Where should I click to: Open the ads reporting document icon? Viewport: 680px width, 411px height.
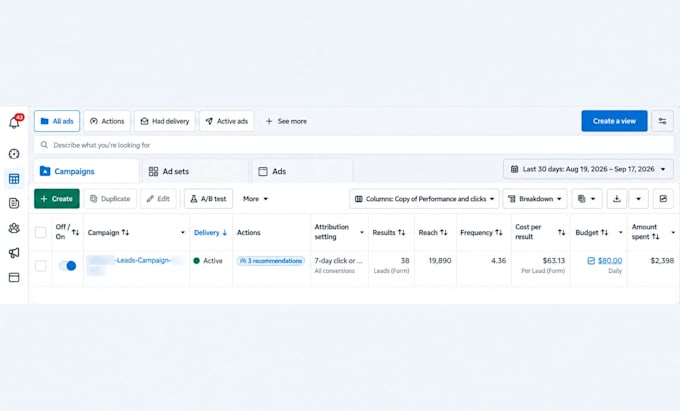[14, 203]
